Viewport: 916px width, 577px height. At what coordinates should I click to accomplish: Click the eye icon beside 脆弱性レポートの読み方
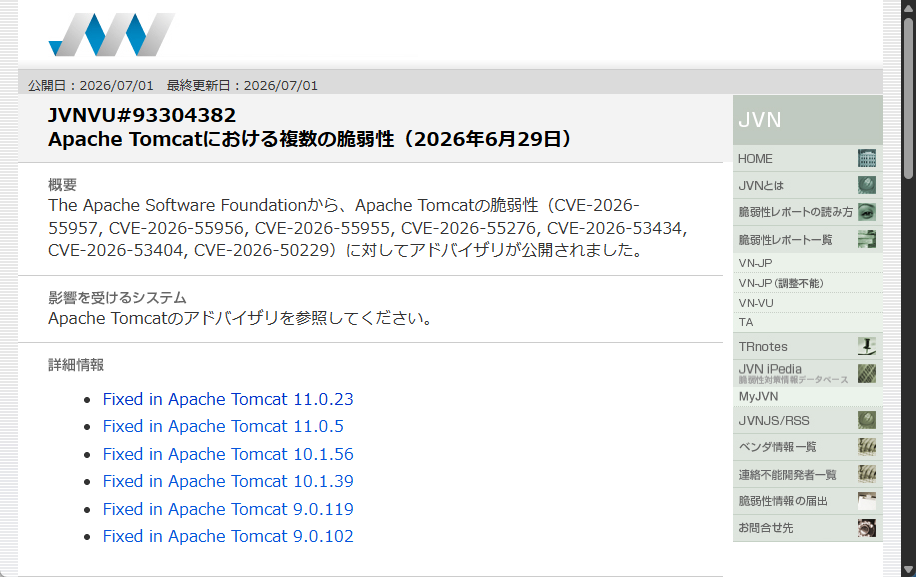(x=866, y=212)
